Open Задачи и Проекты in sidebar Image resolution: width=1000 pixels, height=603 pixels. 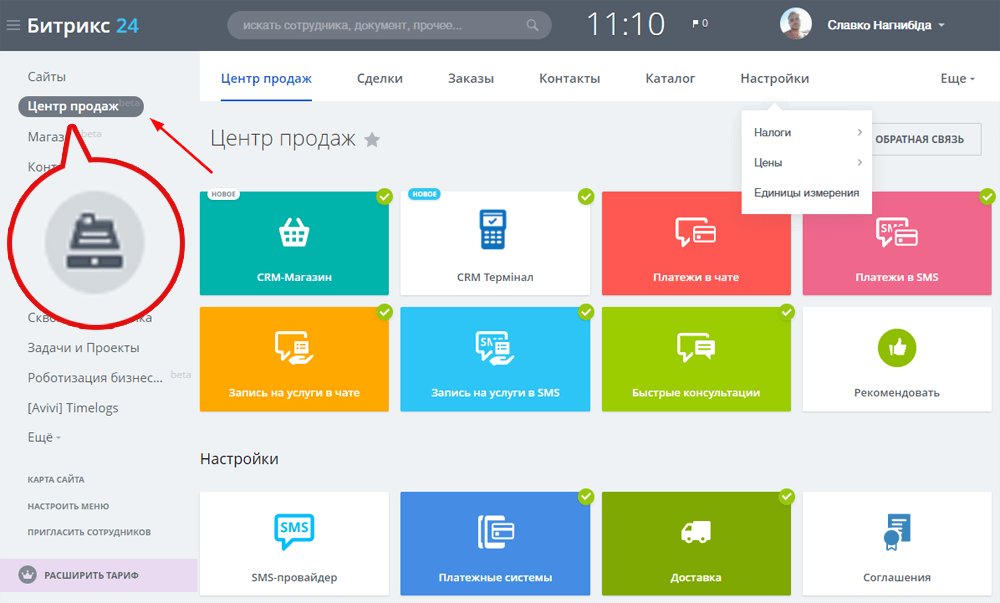84,347
